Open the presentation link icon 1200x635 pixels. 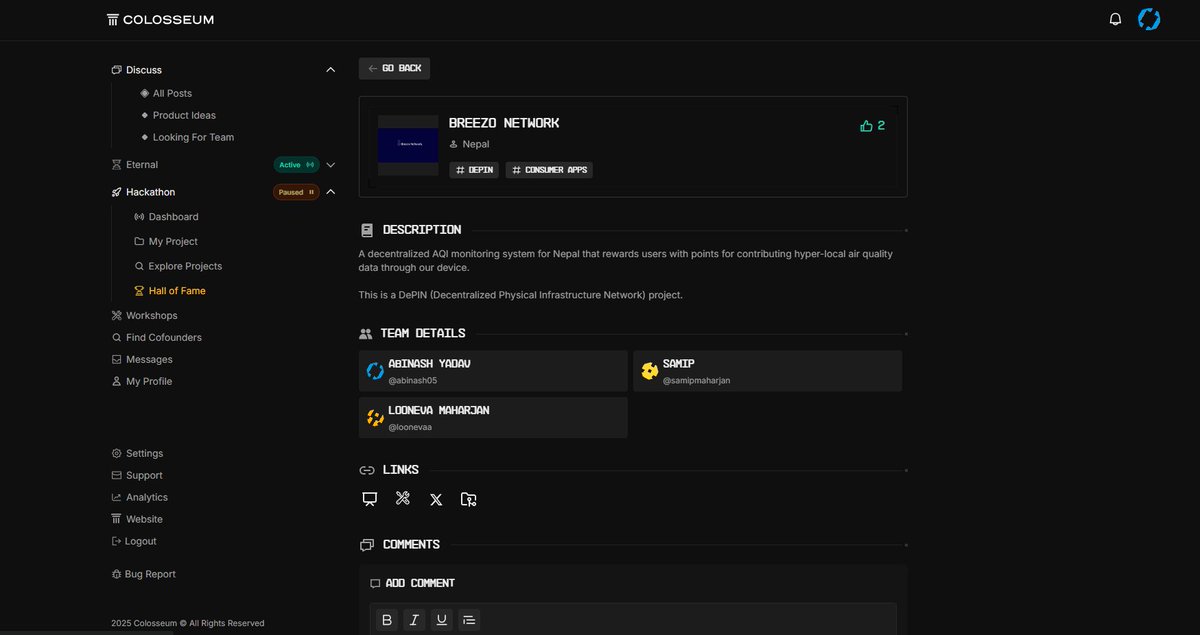pyautogui.click(x=369, y=498)
